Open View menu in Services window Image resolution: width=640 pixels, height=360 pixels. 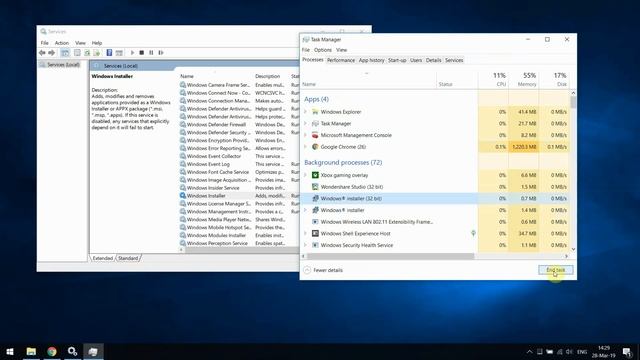point(80,43)
